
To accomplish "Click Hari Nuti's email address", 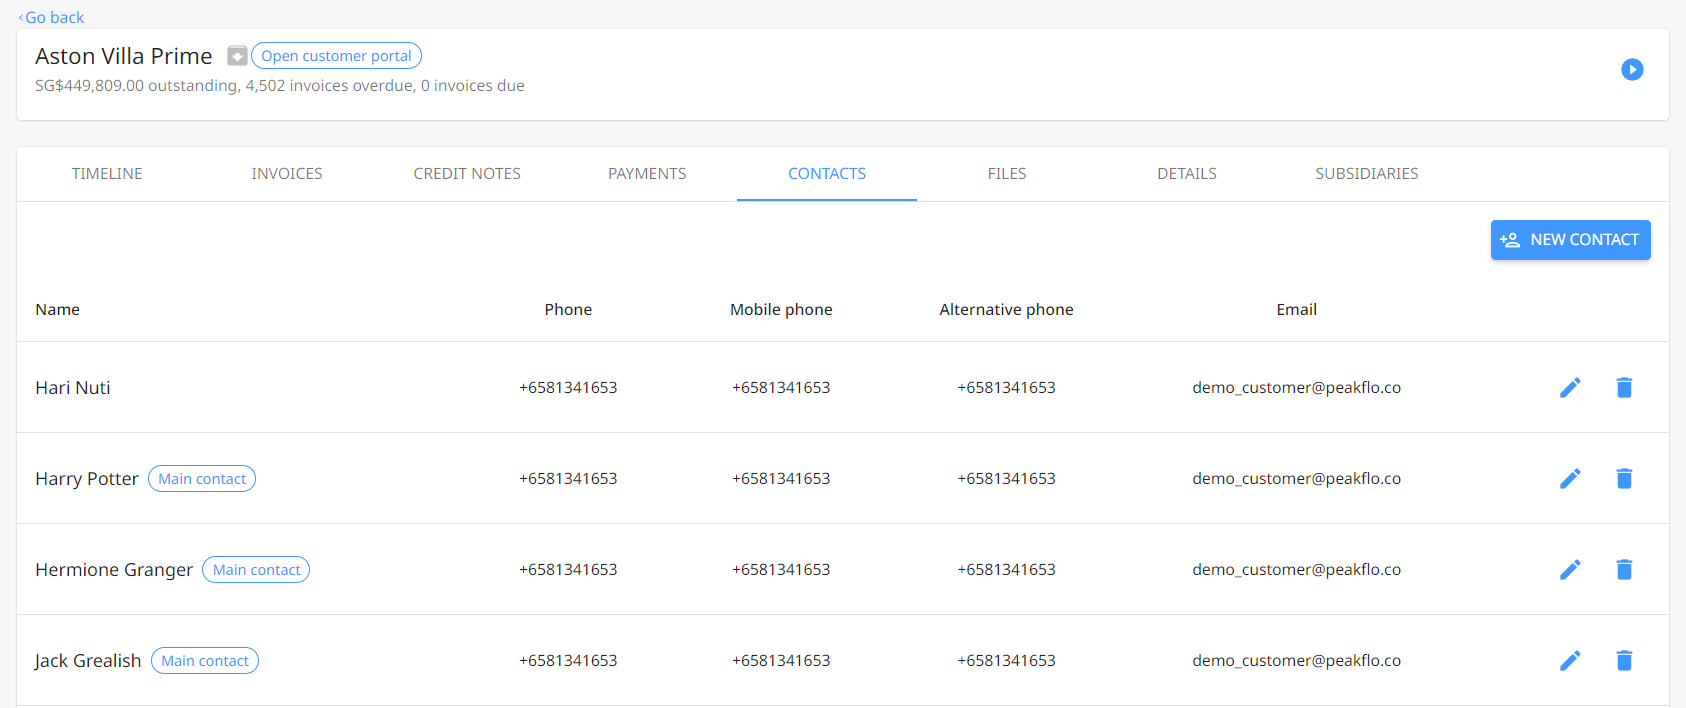I will pyautogui.click(x=1296, y=388).
